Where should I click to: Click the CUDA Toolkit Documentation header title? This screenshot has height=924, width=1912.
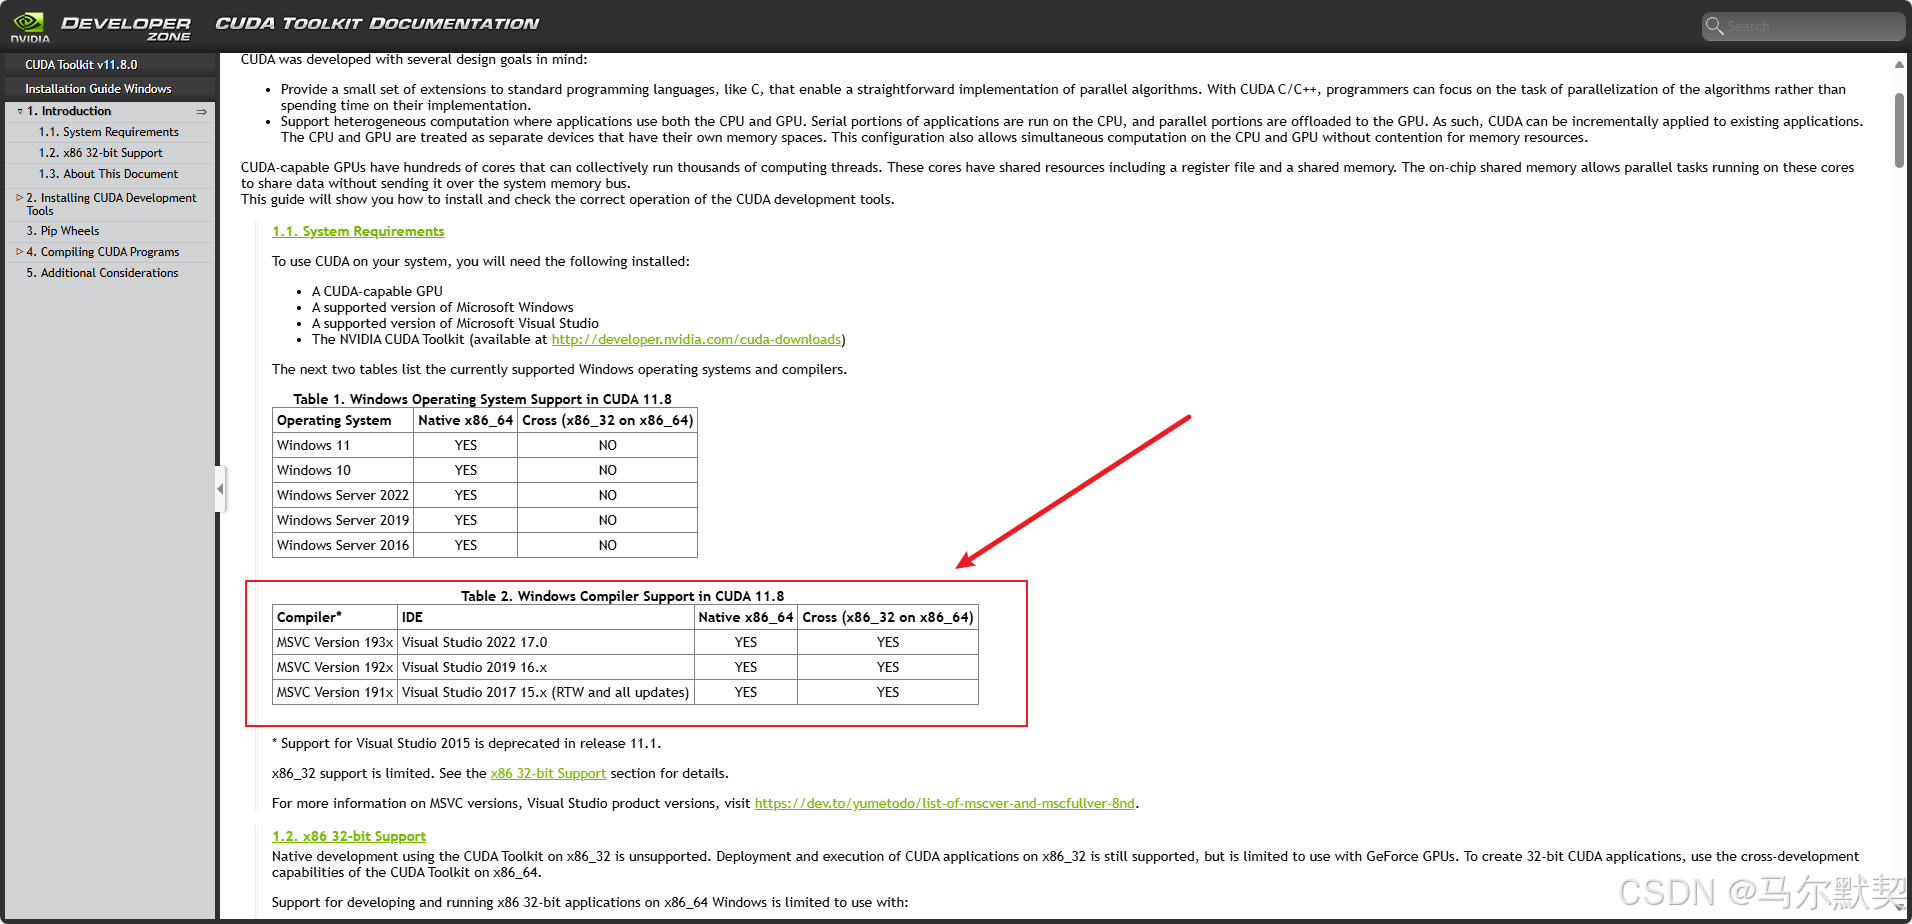click(x=377, y=24)
